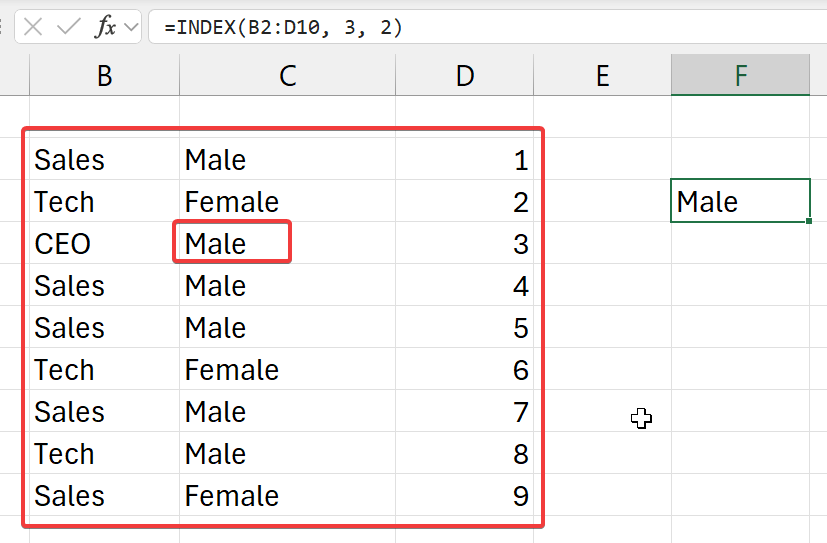Expand the chevron dropdown beside fx
827x543 pixels.
click(x=131, y=27)
